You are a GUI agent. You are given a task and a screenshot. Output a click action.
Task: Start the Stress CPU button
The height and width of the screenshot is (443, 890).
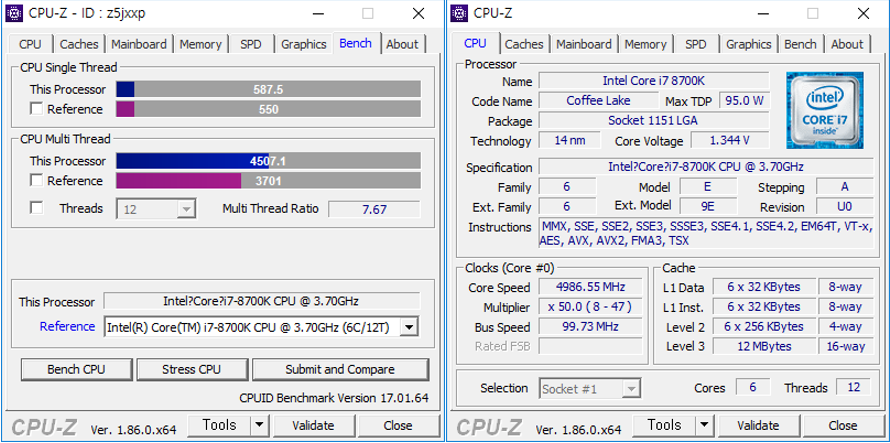point(191,370)
